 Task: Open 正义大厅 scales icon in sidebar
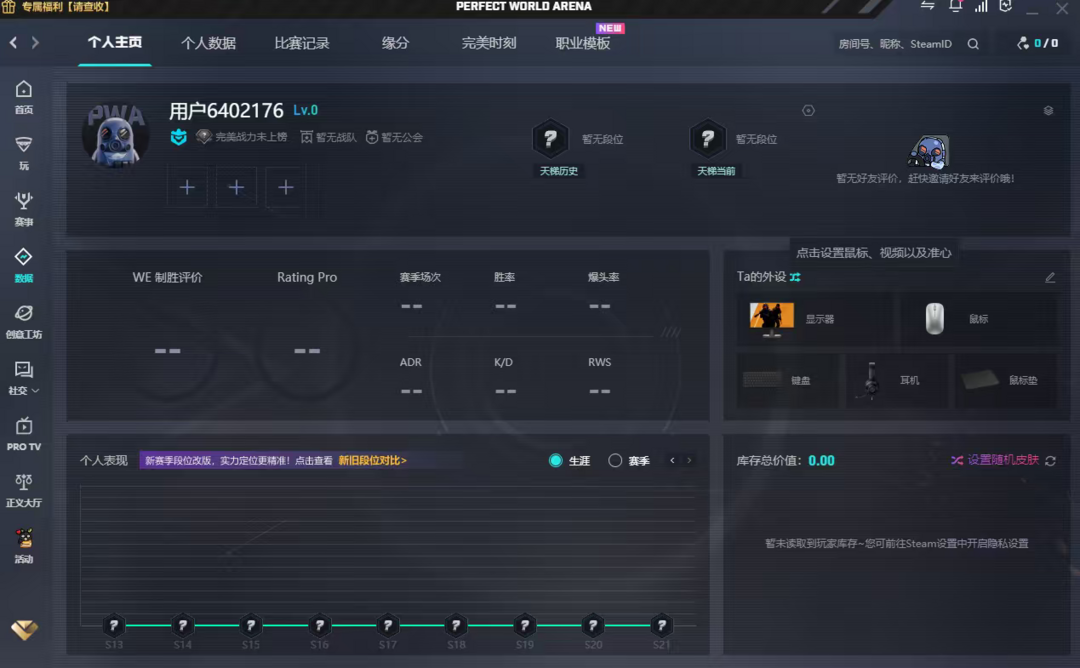click(x=24, y=489)
